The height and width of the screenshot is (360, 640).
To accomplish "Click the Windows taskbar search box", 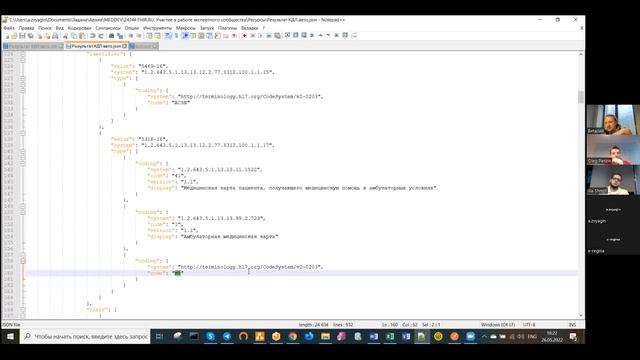I will (85, 337).
